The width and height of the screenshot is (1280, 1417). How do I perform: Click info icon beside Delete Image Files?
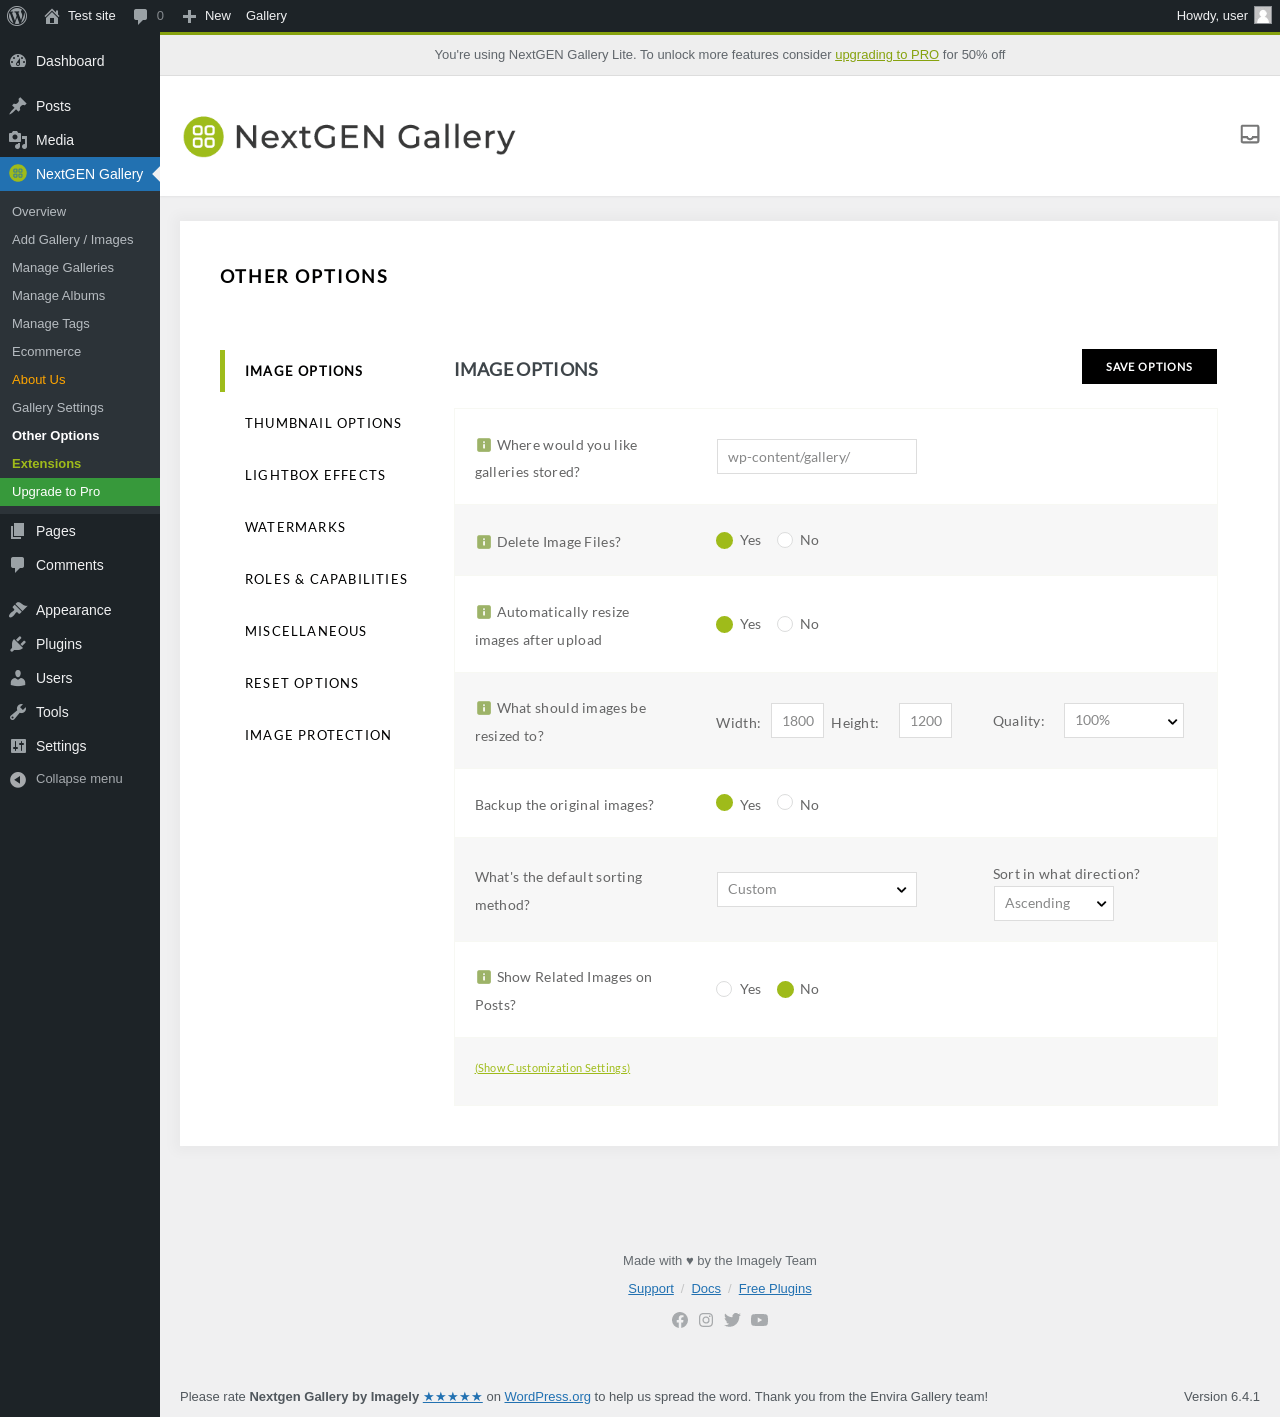(x=484, y=542)
